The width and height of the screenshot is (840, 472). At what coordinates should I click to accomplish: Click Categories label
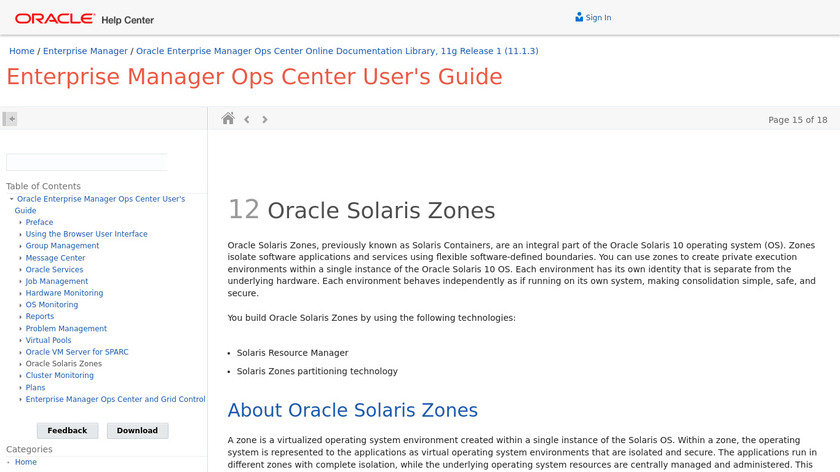(x=29, y=449)
